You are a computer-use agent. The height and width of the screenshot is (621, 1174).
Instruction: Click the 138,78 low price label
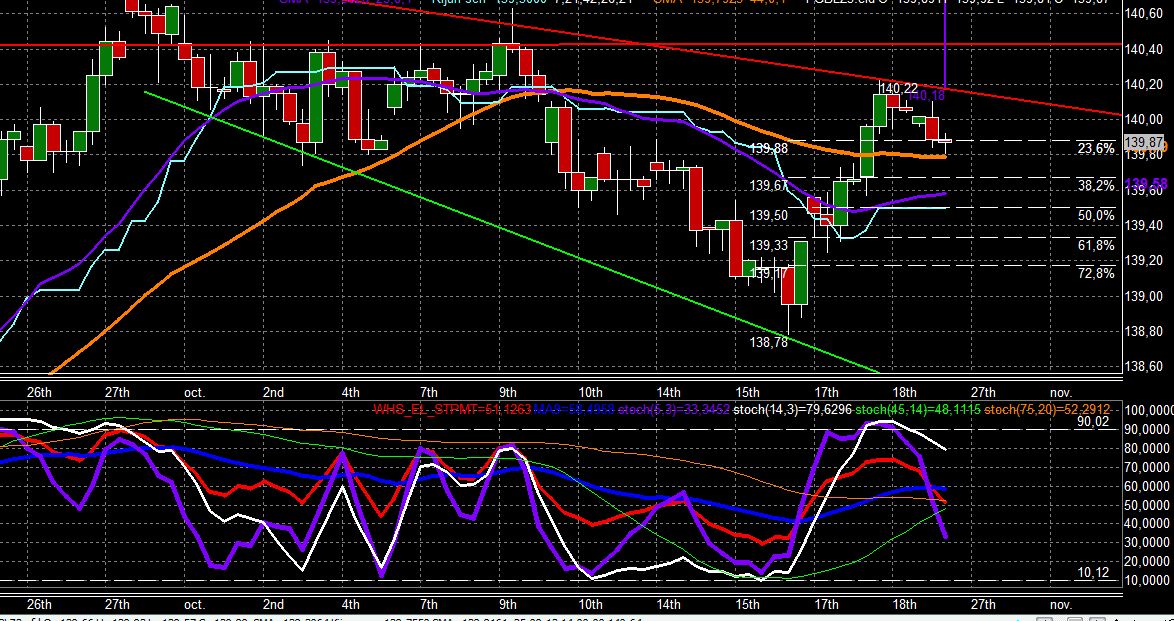click(769, 342)
